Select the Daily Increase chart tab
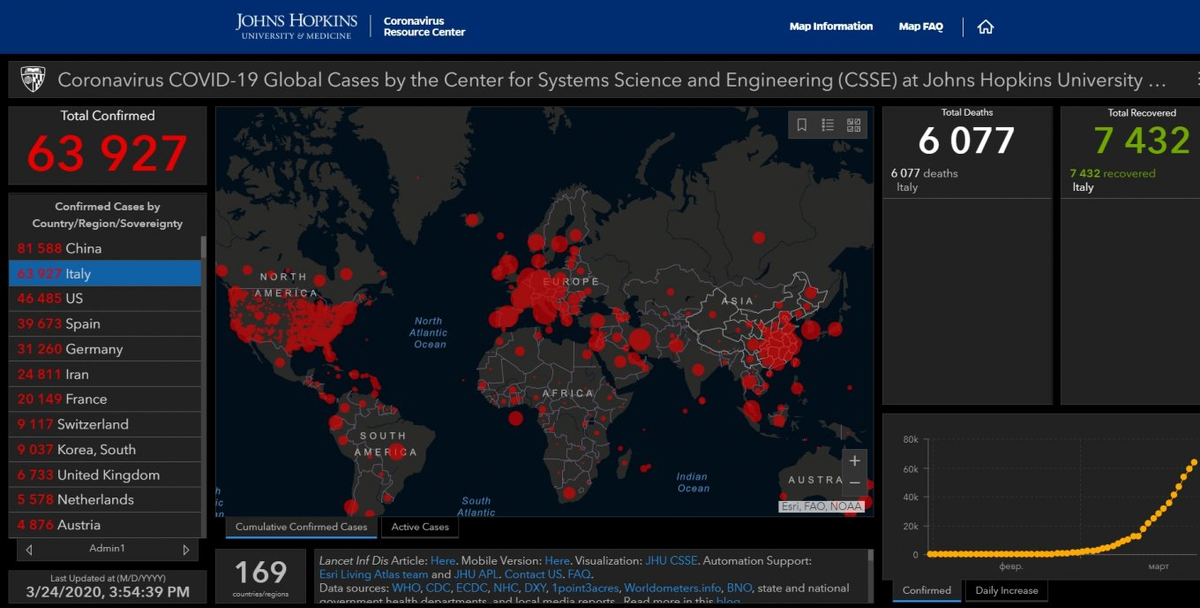 click(1007, 590)
